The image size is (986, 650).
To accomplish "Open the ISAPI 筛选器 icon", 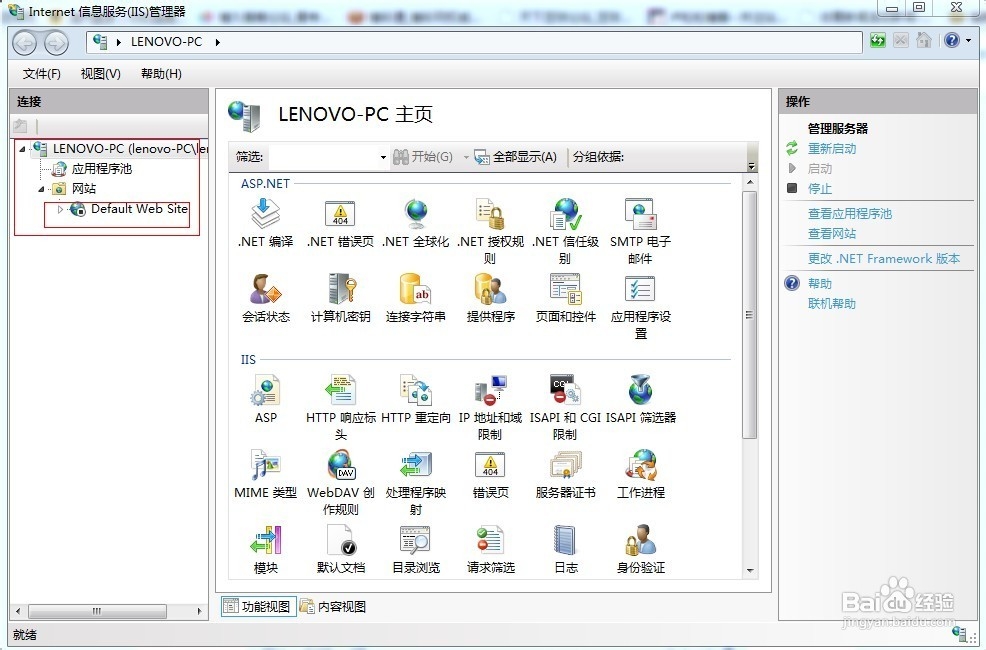I will [640, 390].
